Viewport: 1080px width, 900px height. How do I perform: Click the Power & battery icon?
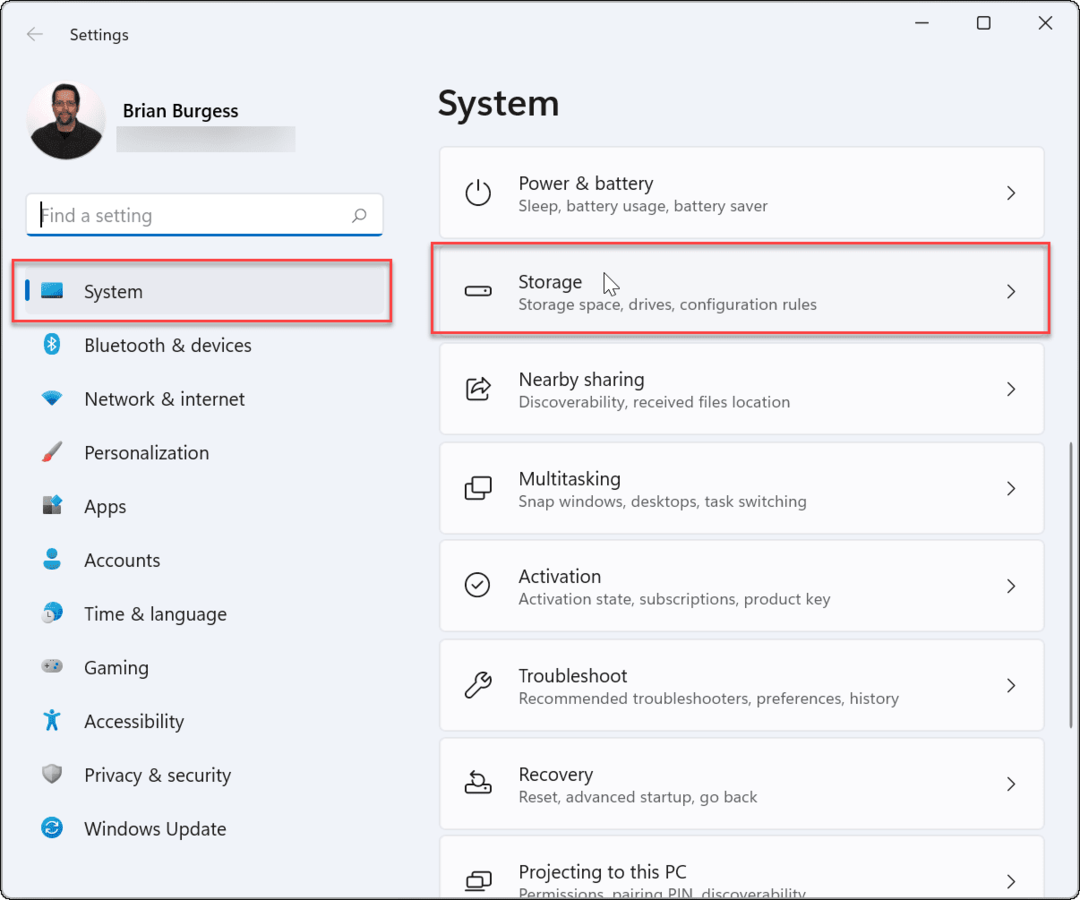pyautogui.click(x=478, y=193)
